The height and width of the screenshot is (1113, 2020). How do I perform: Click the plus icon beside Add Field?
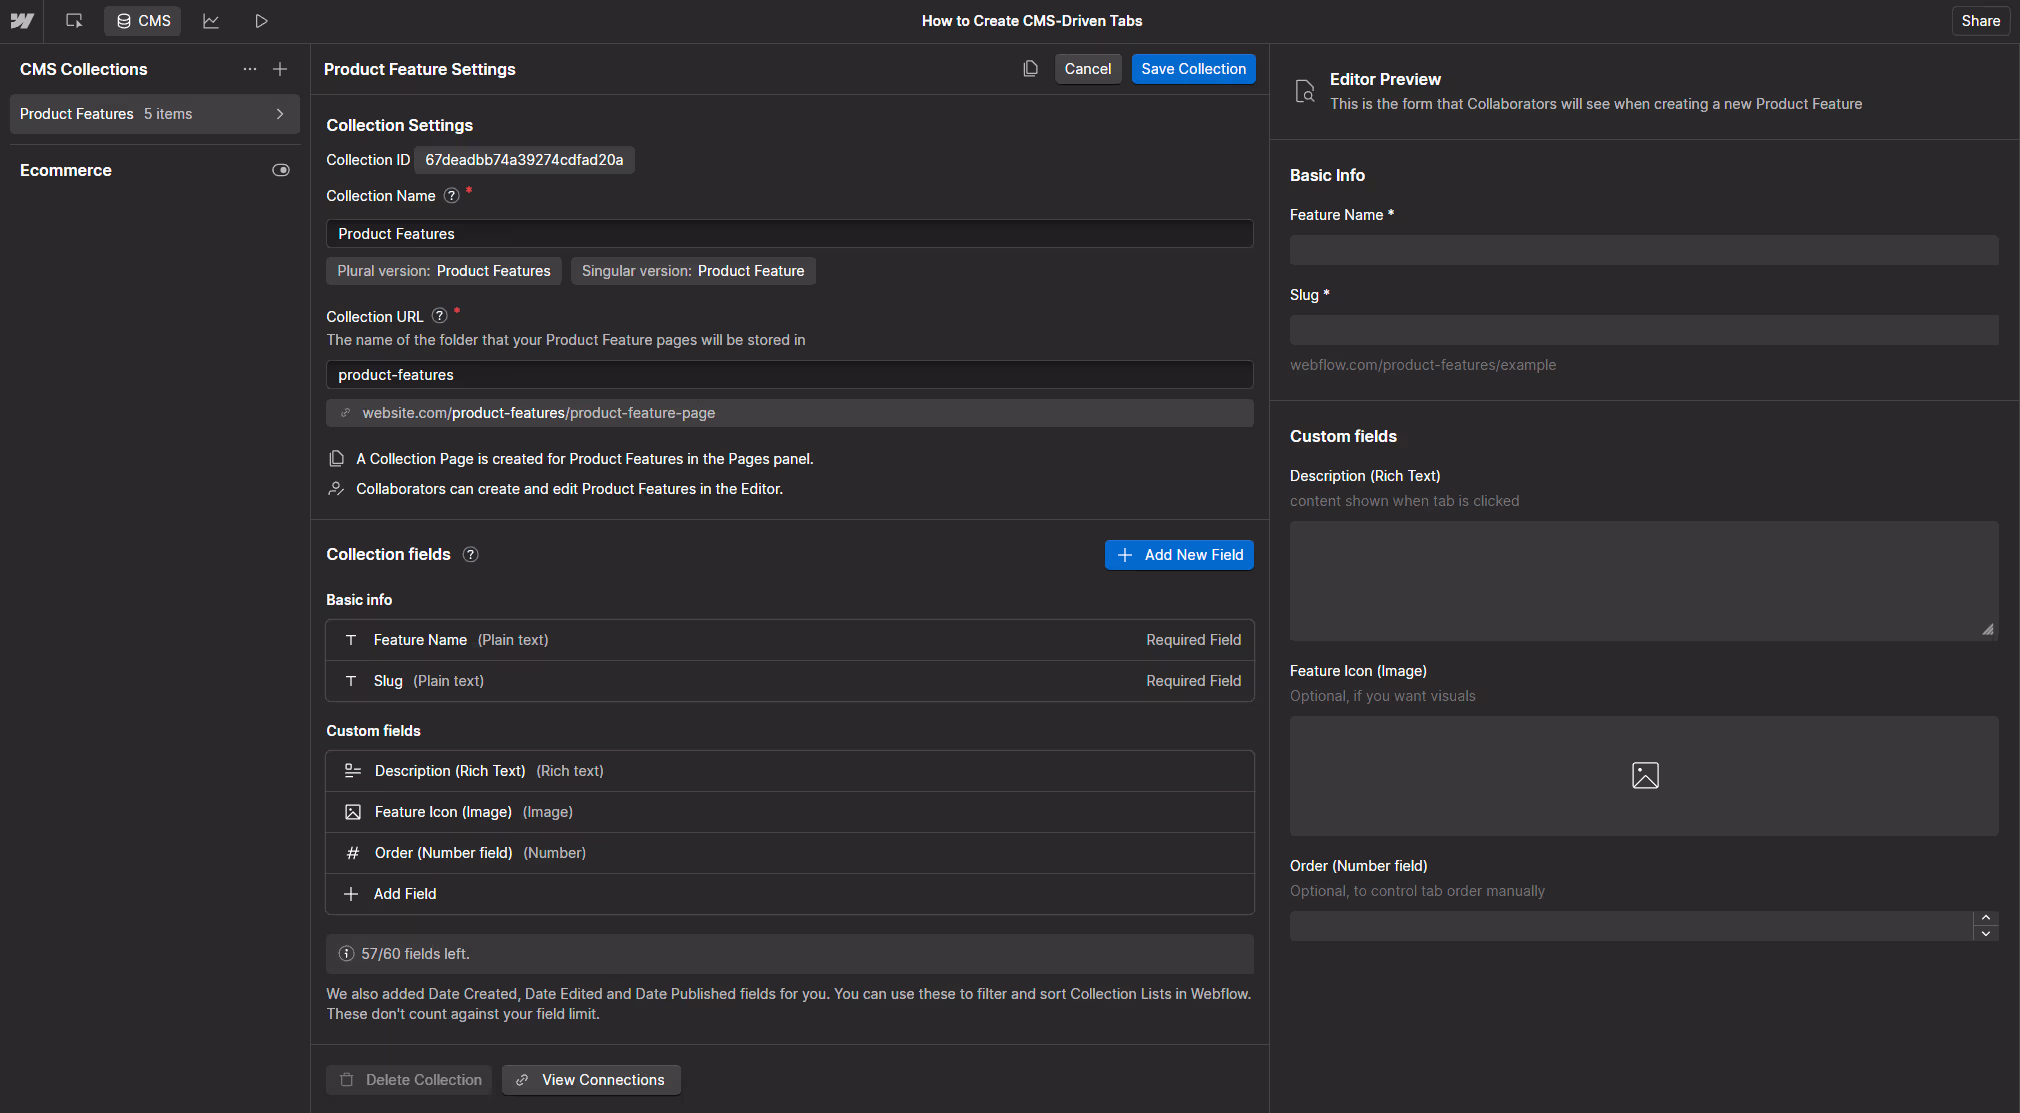(x=351, y=894)
